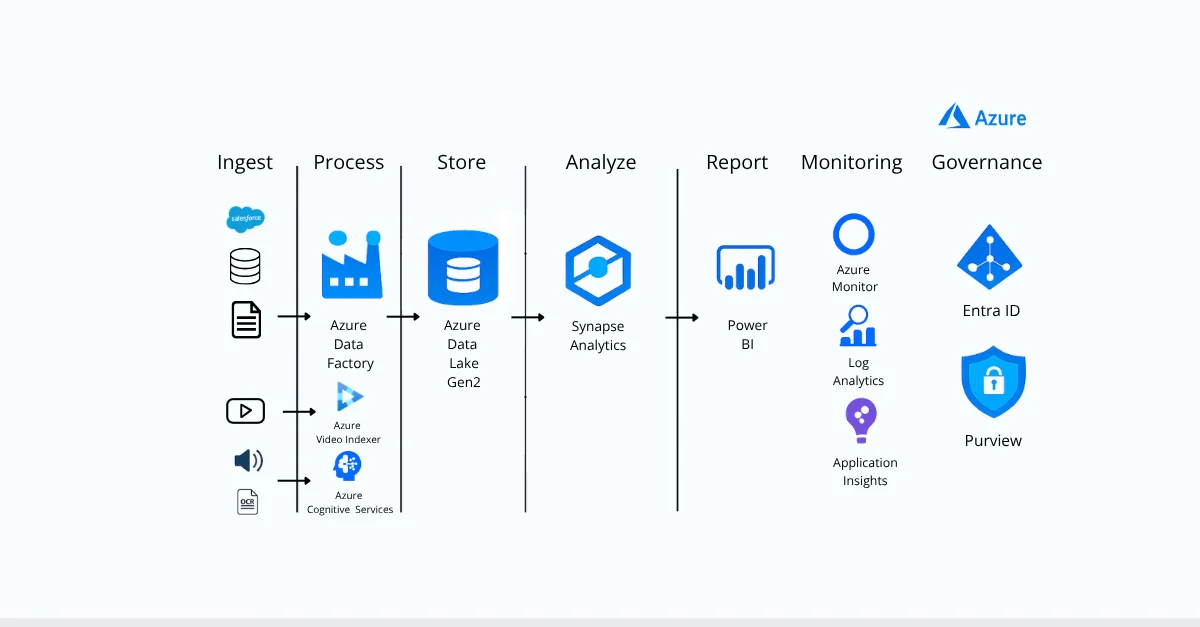The width and height of the screenshot is (1200, 627).
Task: Select the Azure Data Lake Gen2 icon
Action: pos(463,268)
